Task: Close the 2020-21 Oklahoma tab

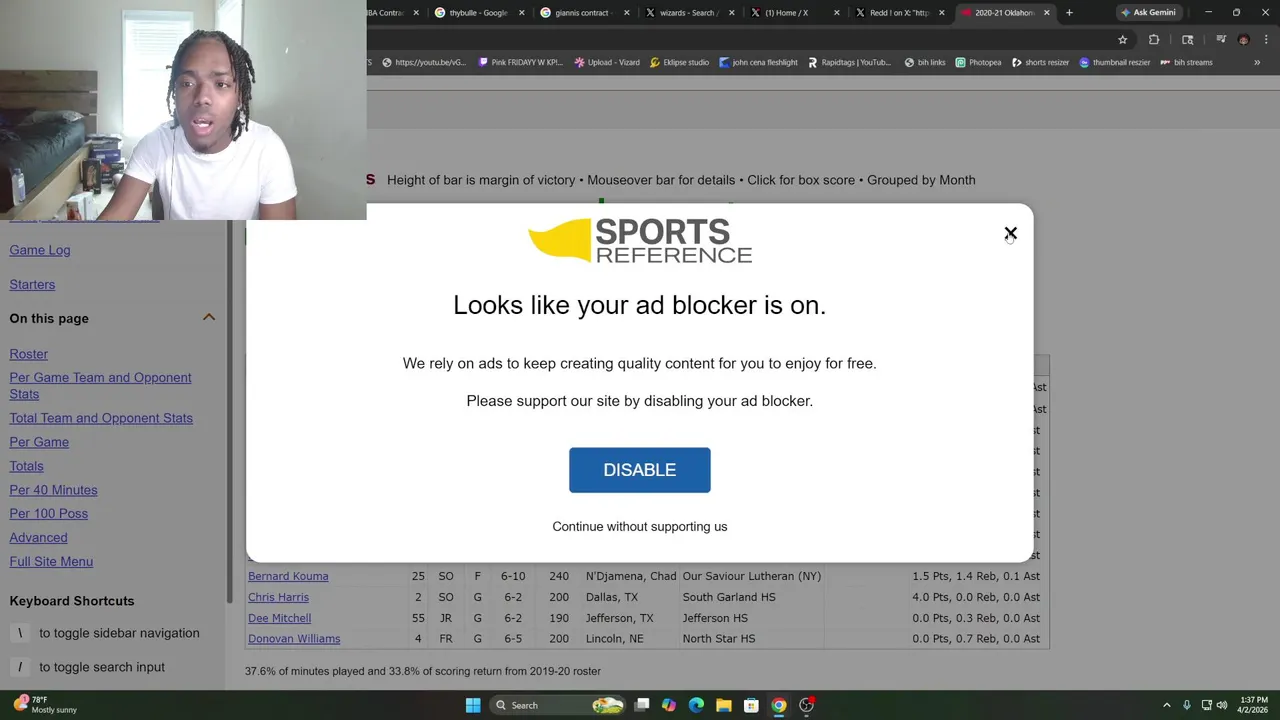Action: point(1046,12)
